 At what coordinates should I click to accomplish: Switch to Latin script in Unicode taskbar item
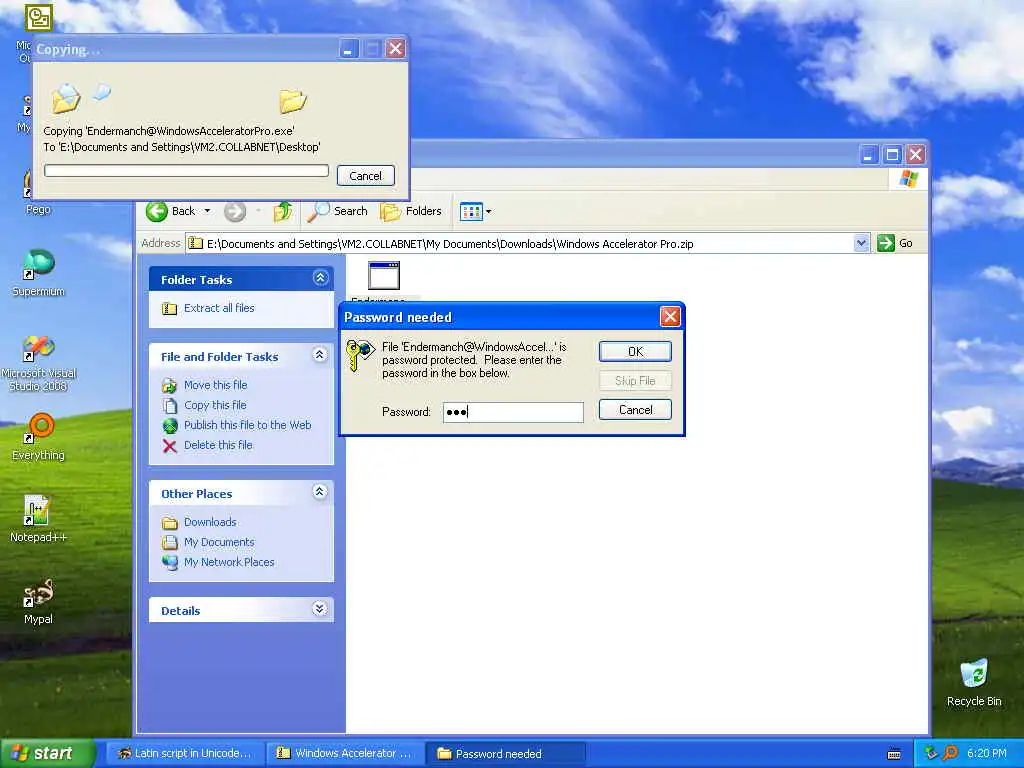185,754
